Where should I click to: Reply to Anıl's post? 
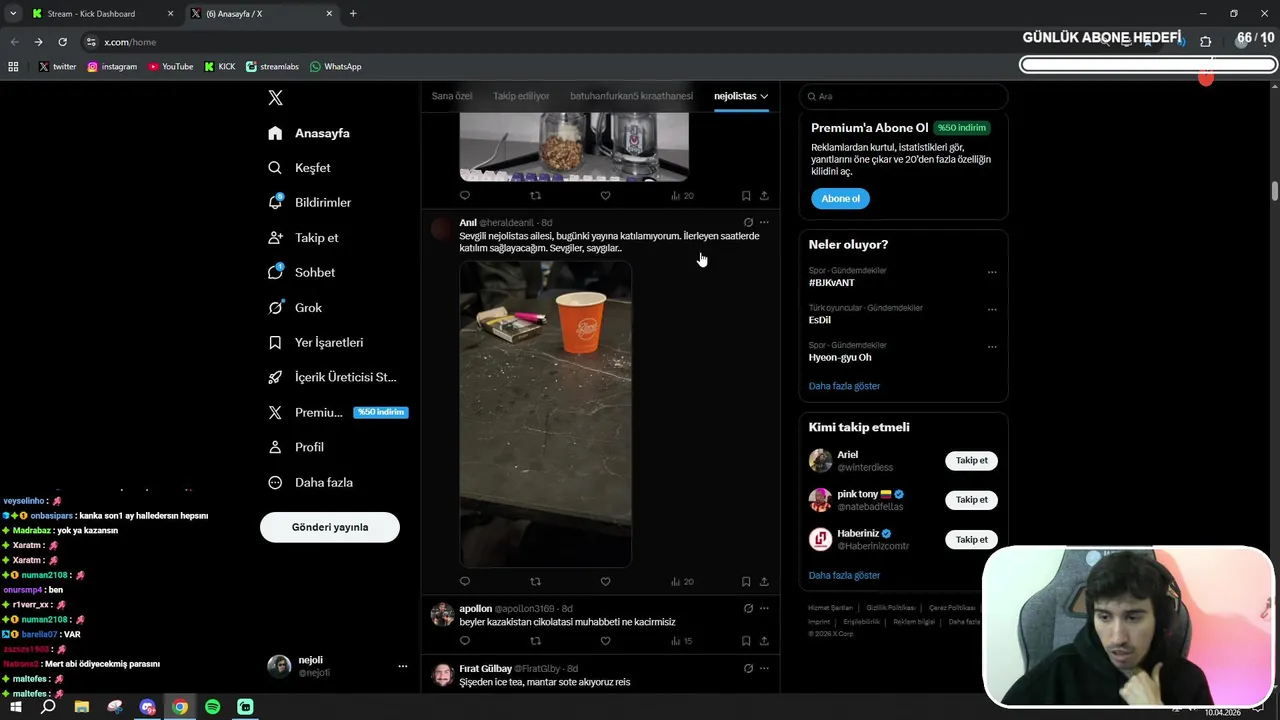[x=465, y=581]
